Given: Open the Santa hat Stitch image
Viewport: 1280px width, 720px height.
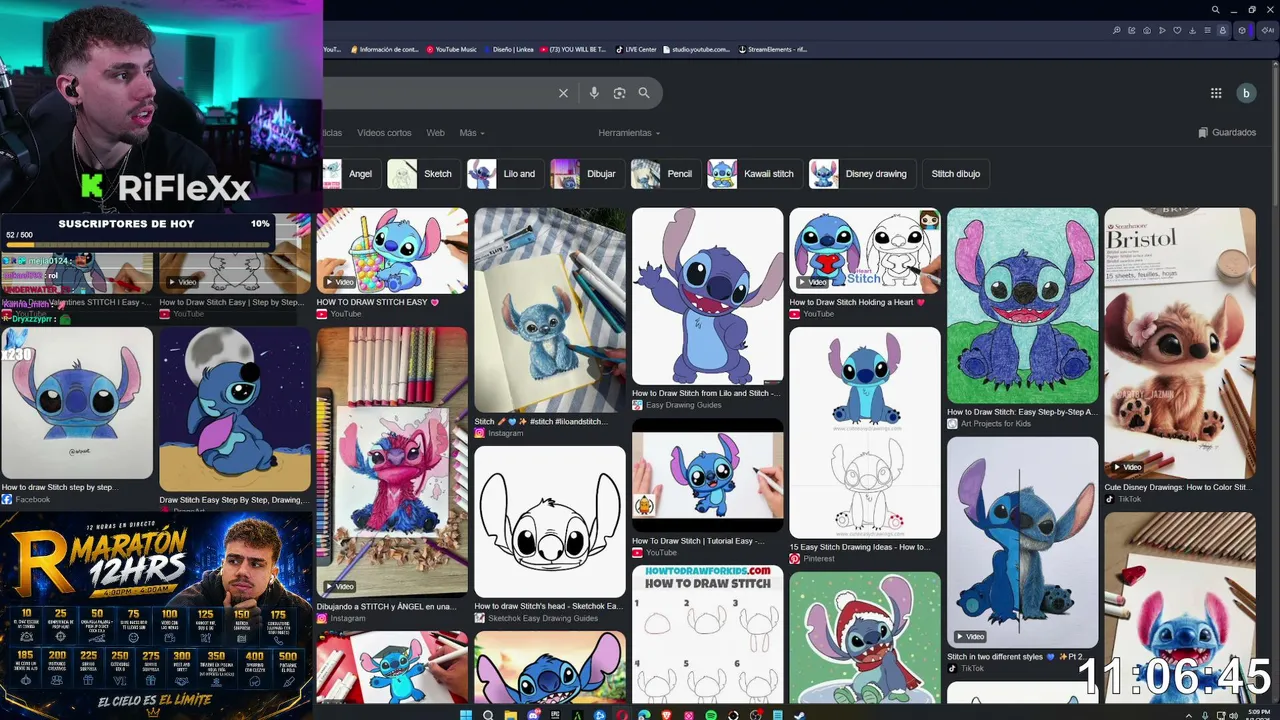Looking at the screenshot, I should tap(865, 637).
